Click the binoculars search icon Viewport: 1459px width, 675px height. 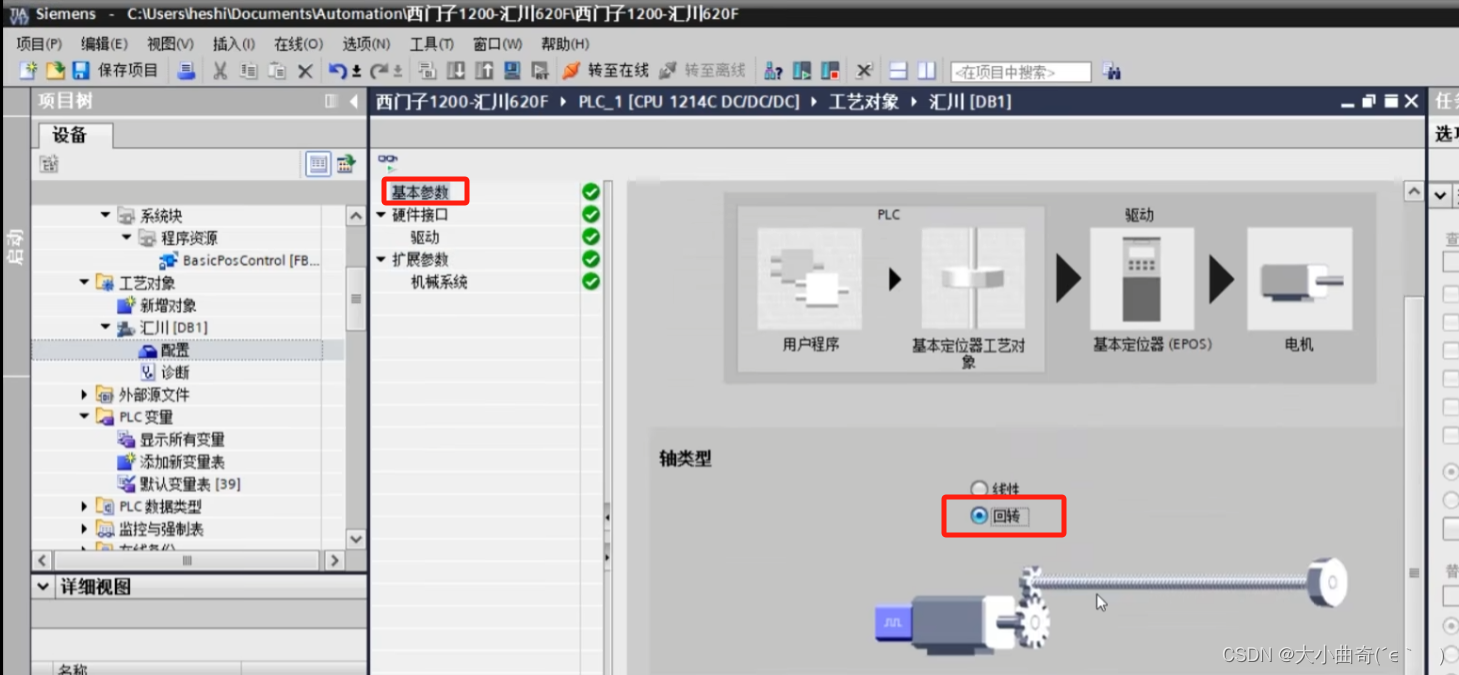(1111, 71)
